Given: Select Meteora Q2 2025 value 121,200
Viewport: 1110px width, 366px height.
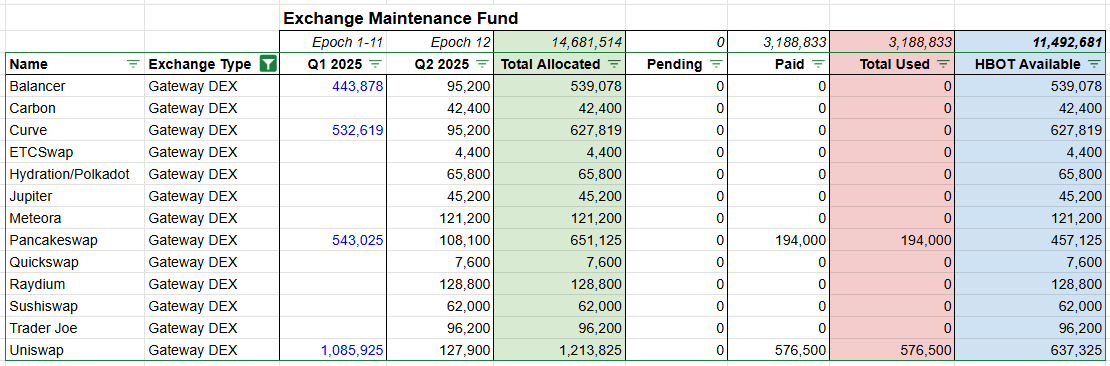Looking at the screenshot, I should pyautogui.click(x=440, y=218).
